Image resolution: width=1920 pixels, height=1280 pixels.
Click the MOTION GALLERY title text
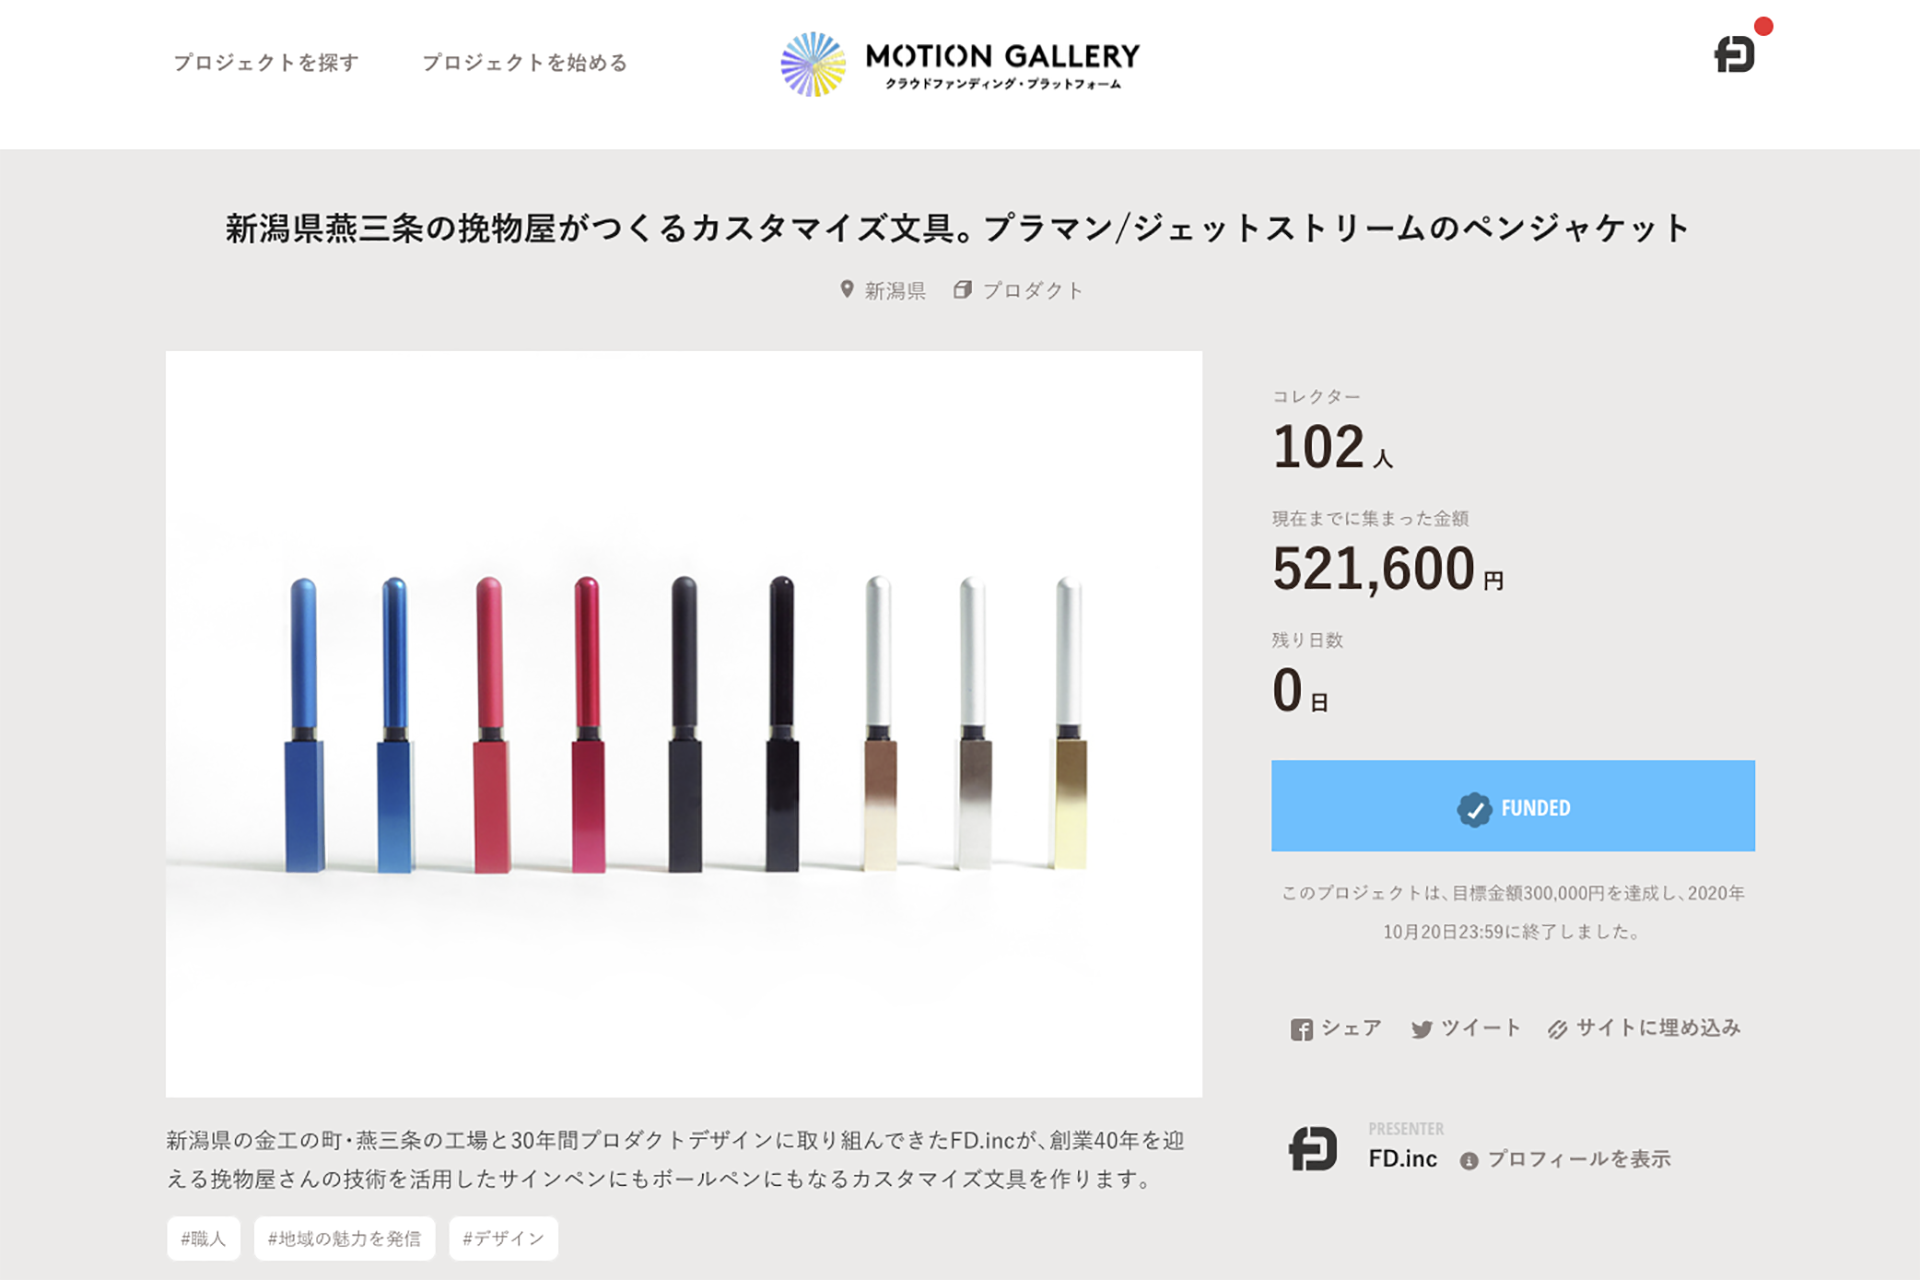[x=1002, y=56]
